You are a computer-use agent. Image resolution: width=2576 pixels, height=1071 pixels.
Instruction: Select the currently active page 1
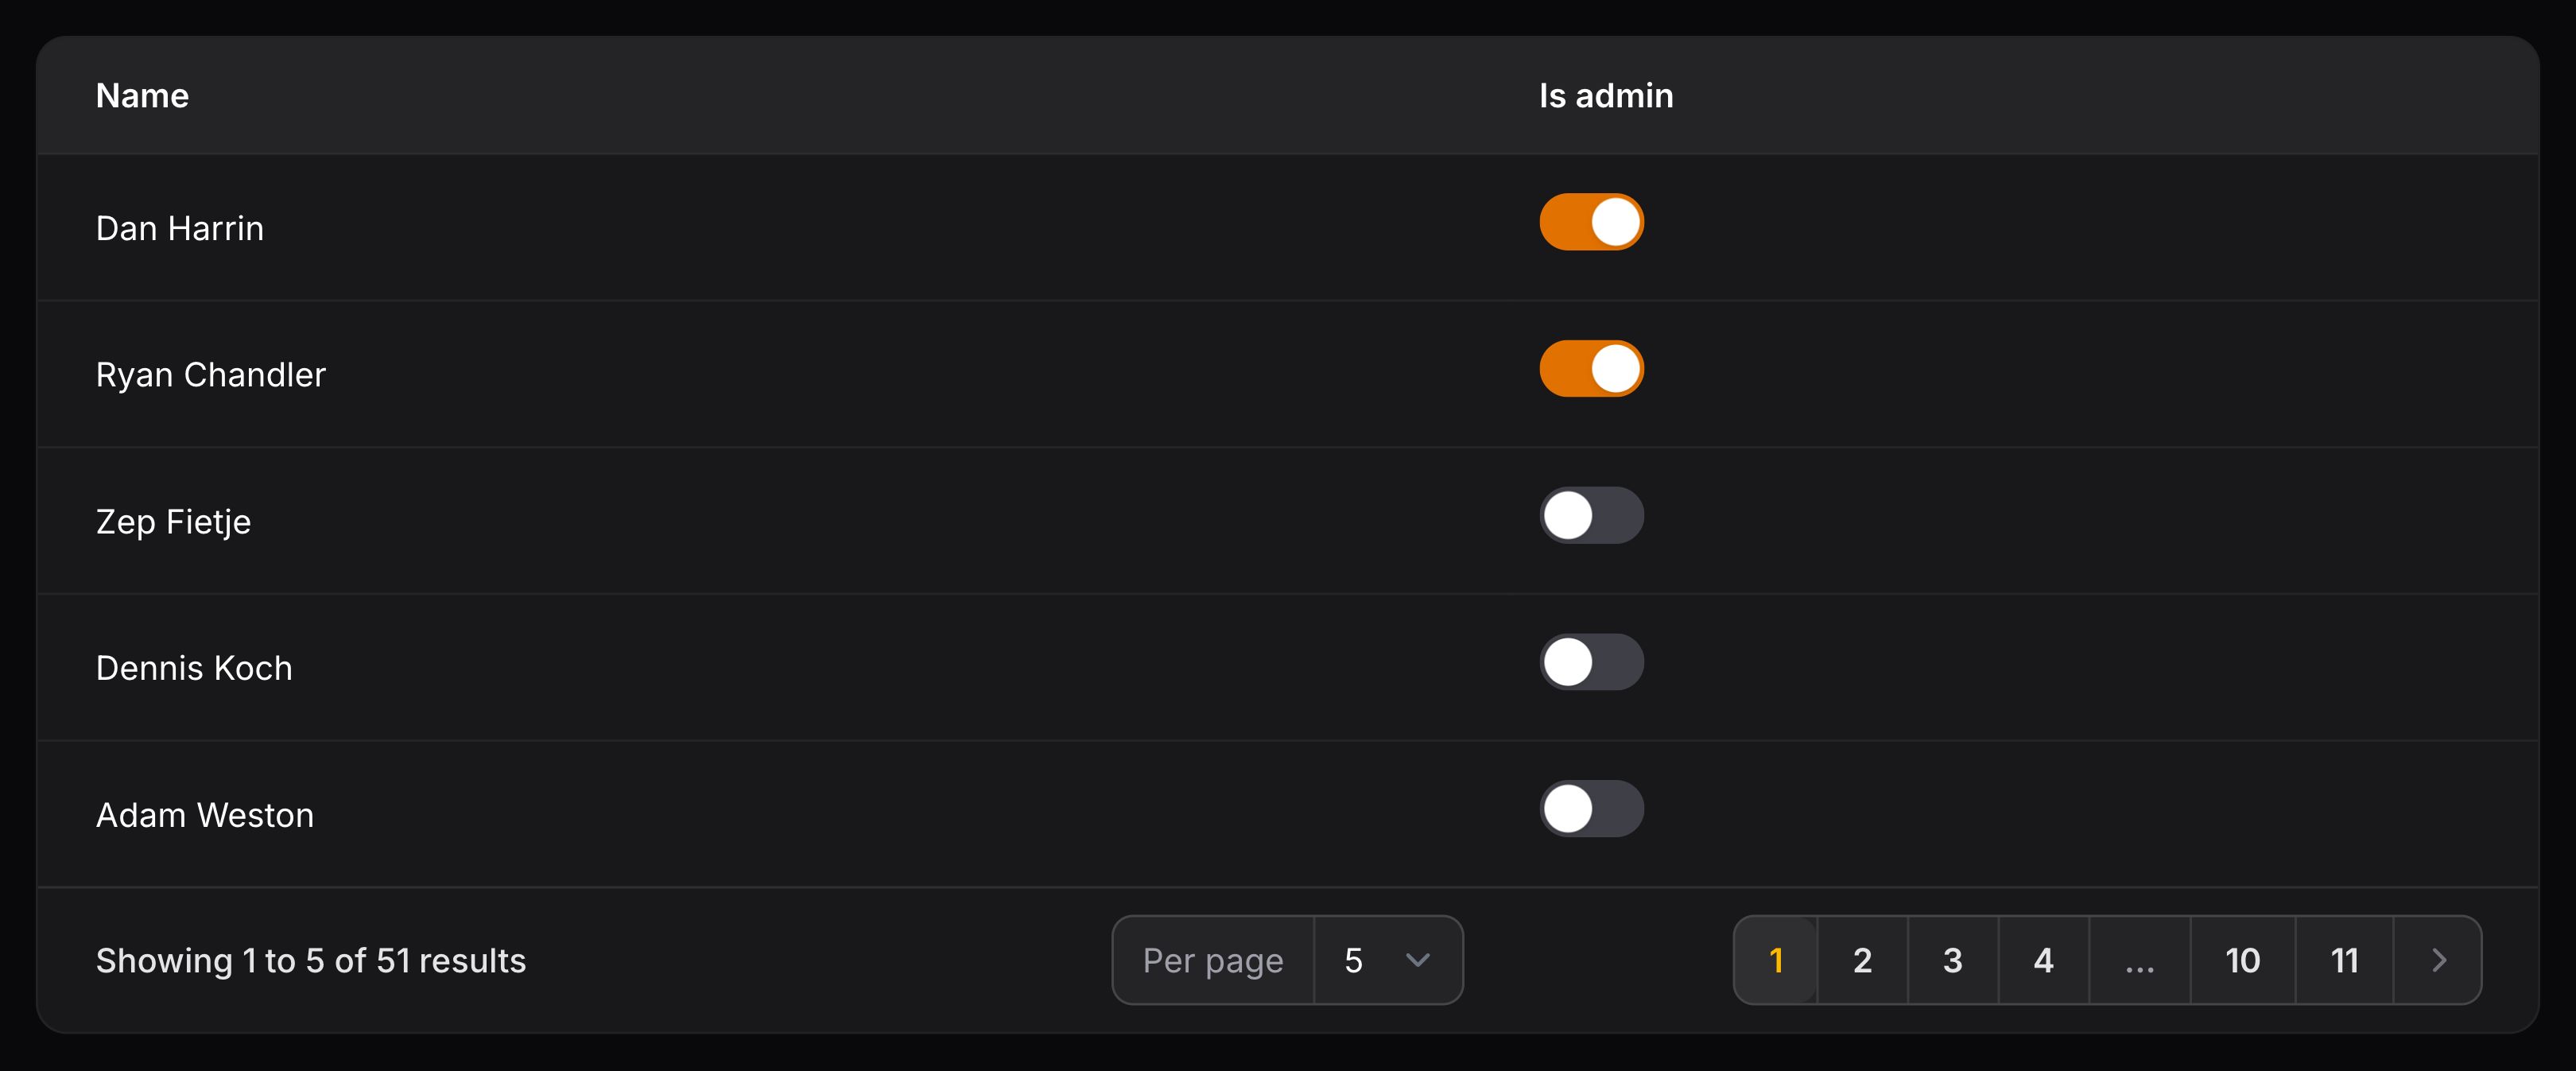tap(1775, 960)
